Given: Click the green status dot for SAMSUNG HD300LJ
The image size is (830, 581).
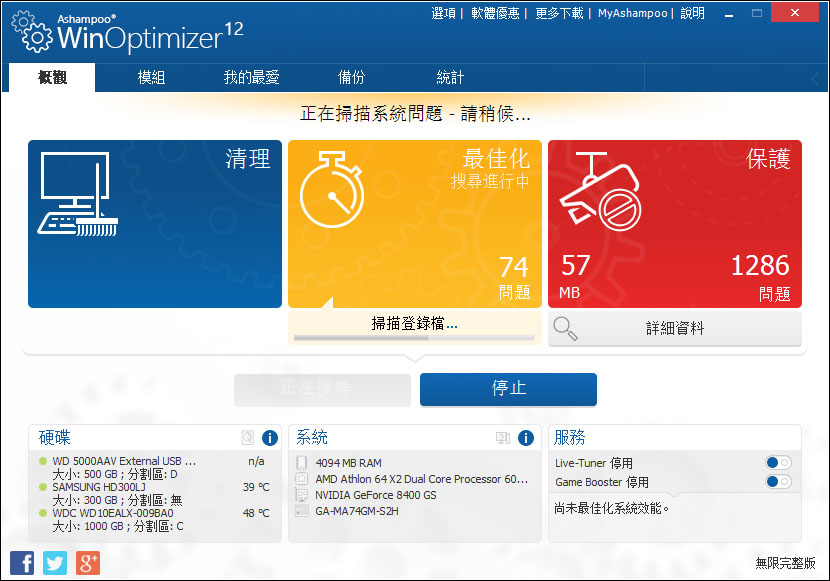Looking at the screenshot, I should click(x=43, y=487).
